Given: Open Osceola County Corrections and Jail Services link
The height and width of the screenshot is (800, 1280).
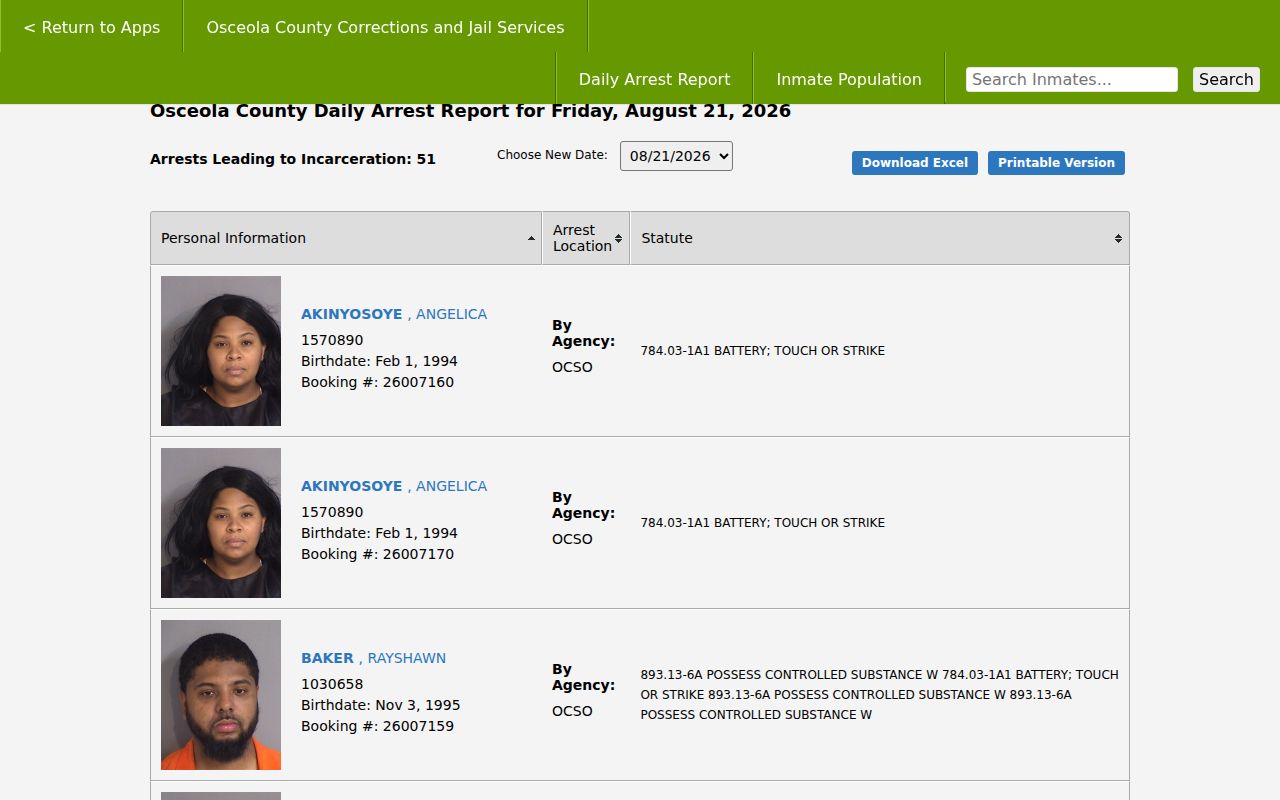Looking at the screenshot, I should [385, 27].
